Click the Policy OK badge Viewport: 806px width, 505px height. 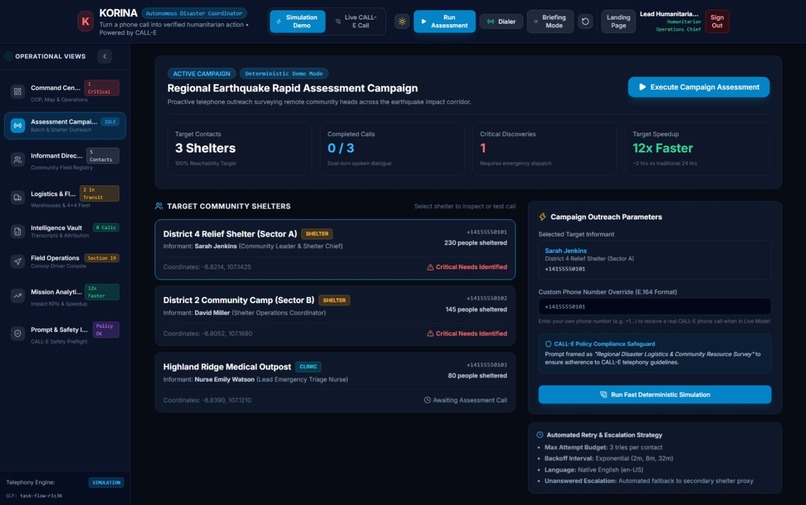coord(105,330)
